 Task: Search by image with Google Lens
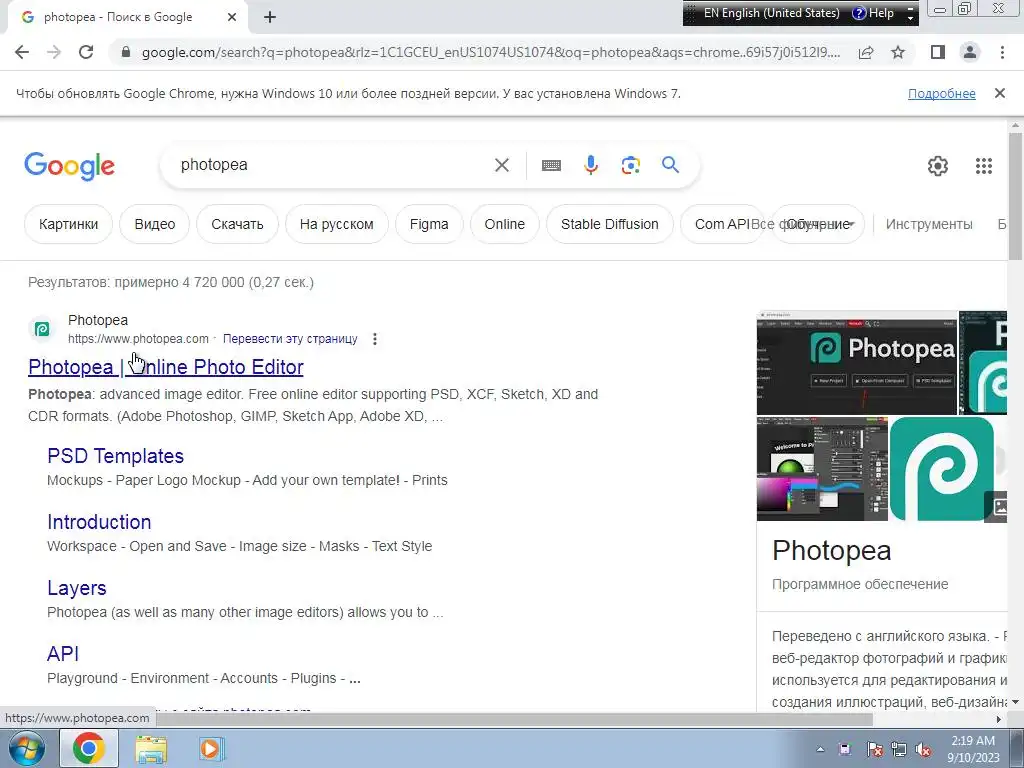coord(630,165)
